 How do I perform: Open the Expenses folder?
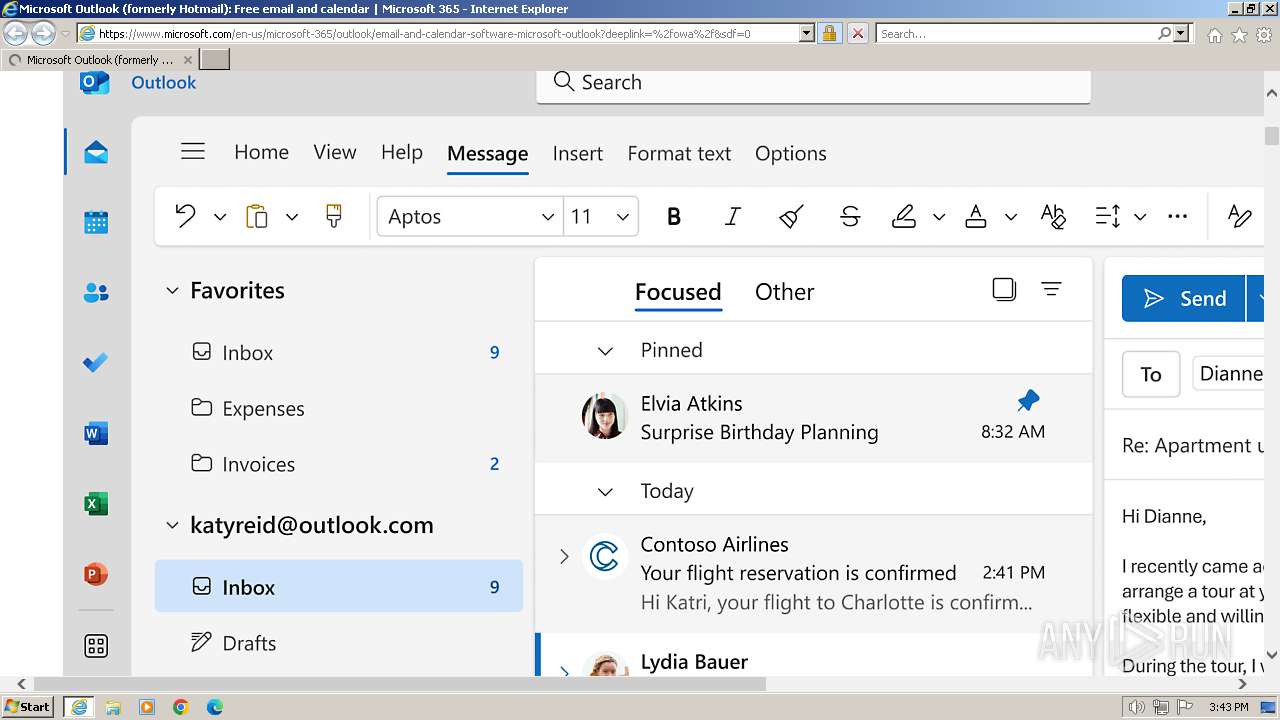(x=339, y=408)
